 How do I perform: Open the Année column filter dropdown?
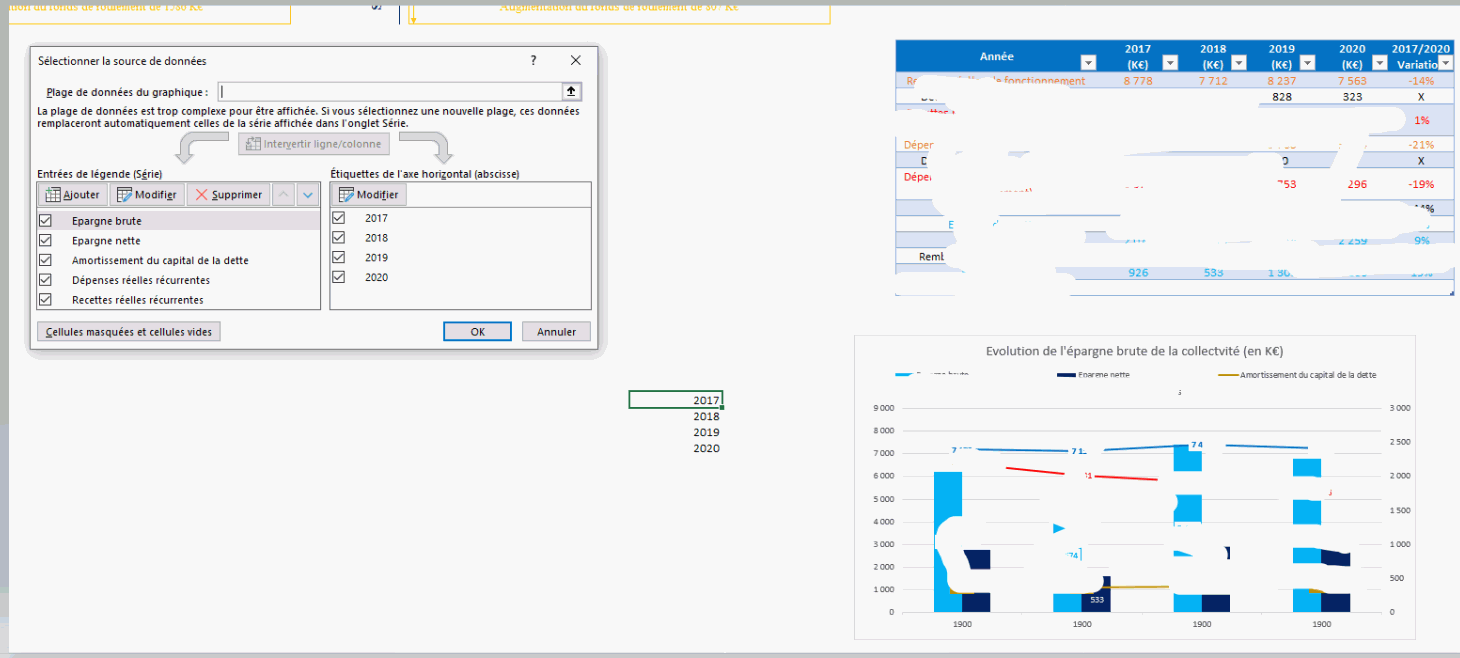coord(1088,63)
